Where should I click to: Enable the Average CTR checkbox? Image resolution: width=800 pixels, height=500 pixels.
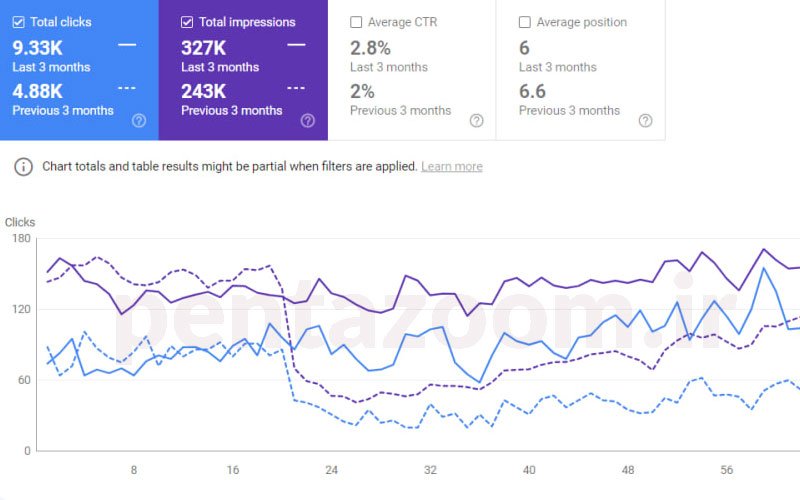coord(356,22)
